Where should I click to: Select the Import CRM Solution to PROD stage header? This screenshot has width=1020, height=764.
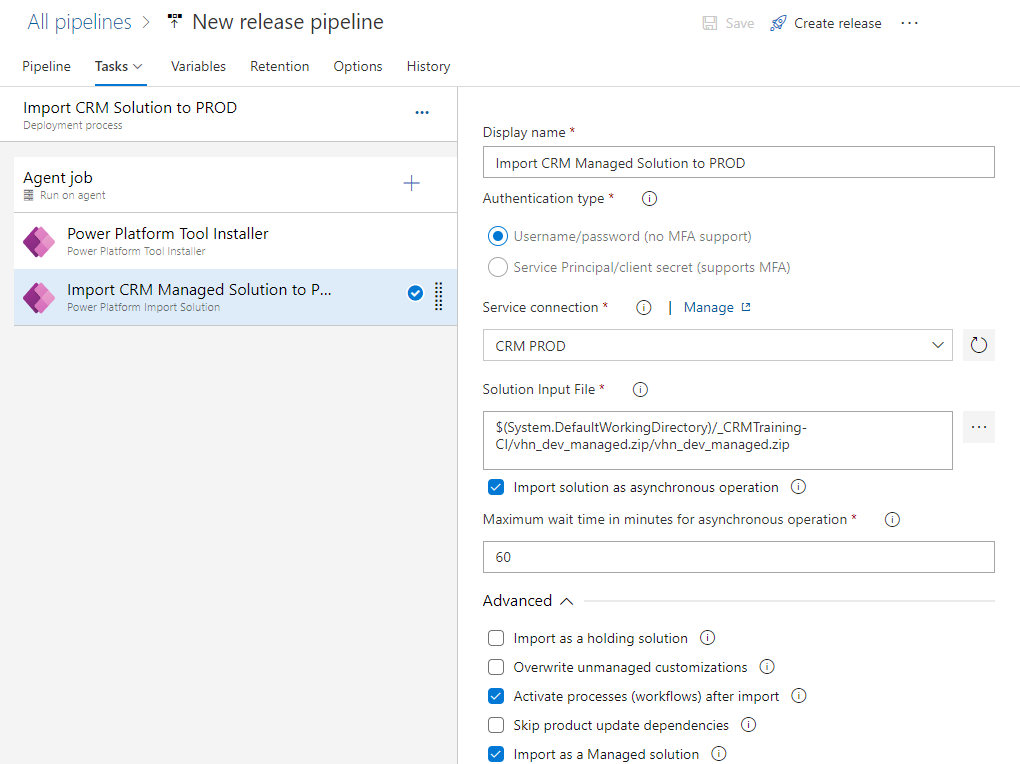click(x=228, y=115)
